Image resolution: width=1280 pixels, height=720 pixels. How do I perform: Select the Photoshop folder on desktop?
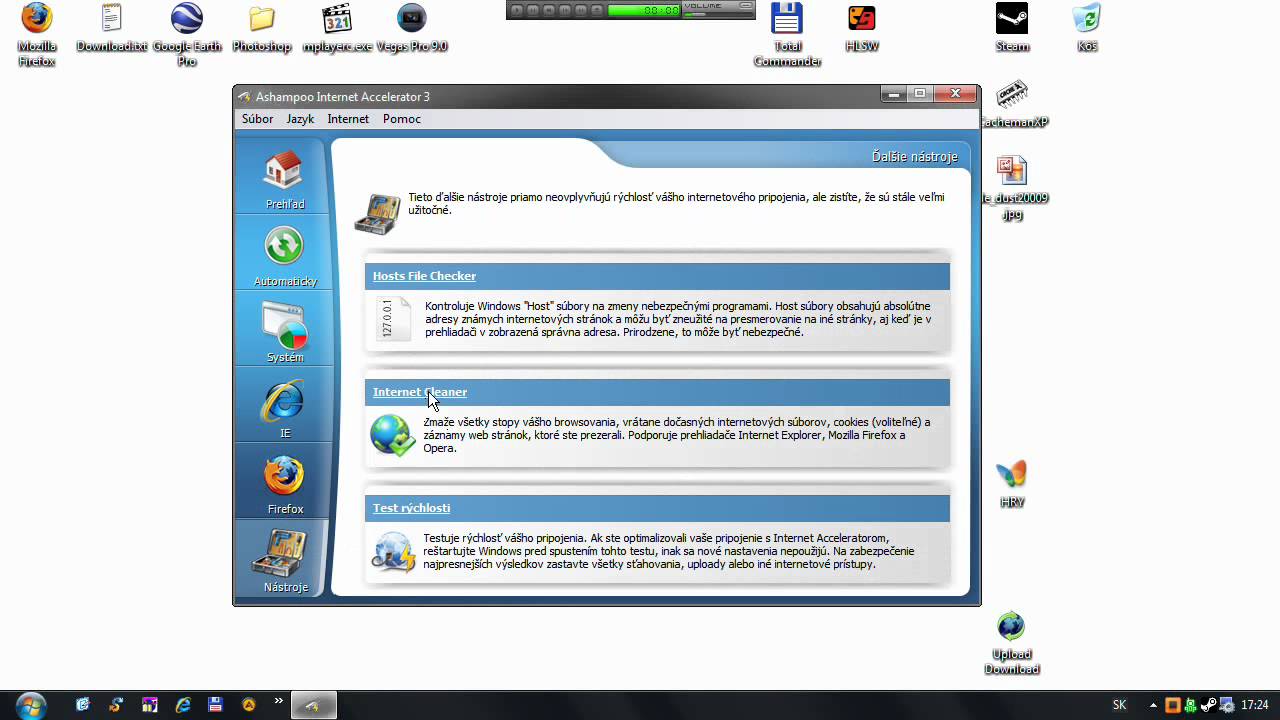click(262, 28)
